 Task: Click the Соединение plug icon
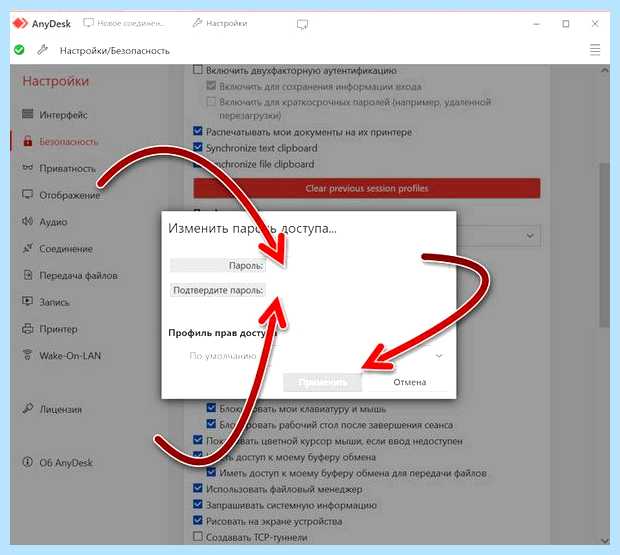[28, 248]
